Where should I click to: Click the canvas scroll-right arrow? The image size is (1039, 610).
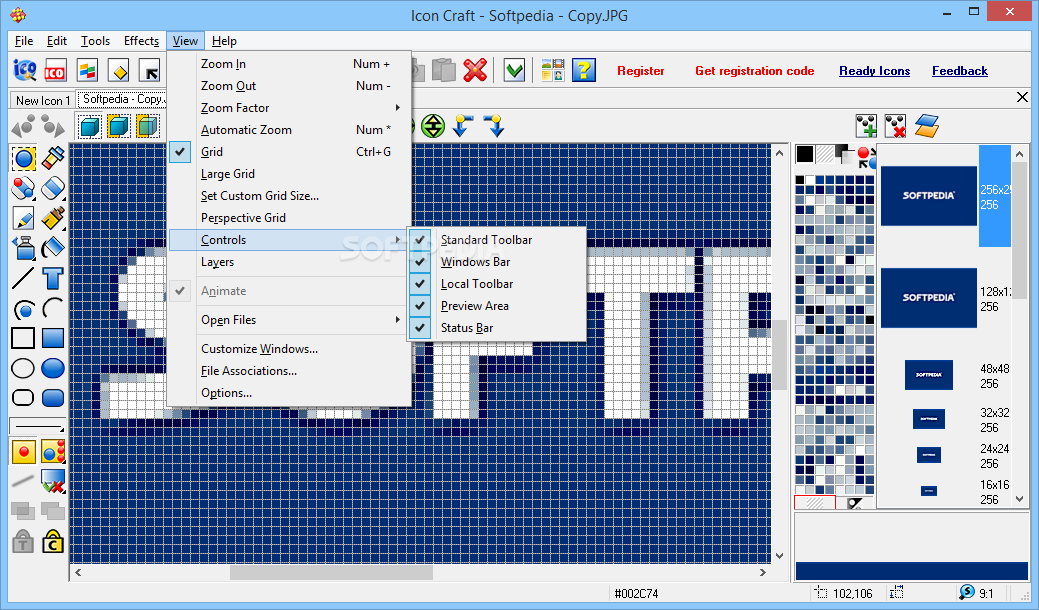pos(763,572)
